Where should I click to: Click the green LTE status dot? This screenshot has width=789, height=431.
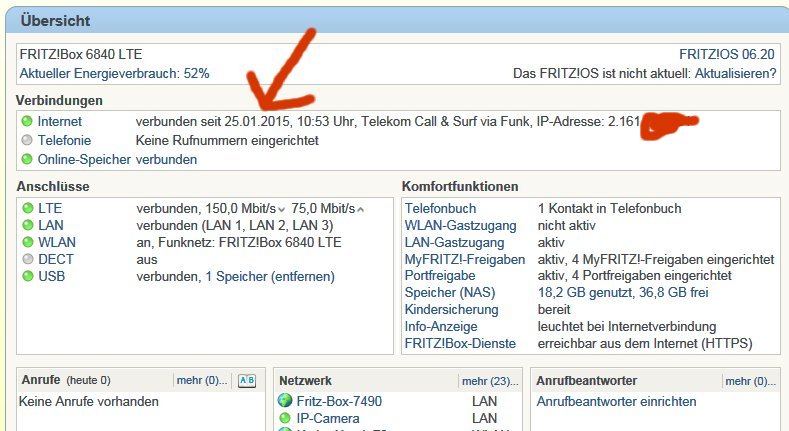pyautogui.click(x=28, y=208)
